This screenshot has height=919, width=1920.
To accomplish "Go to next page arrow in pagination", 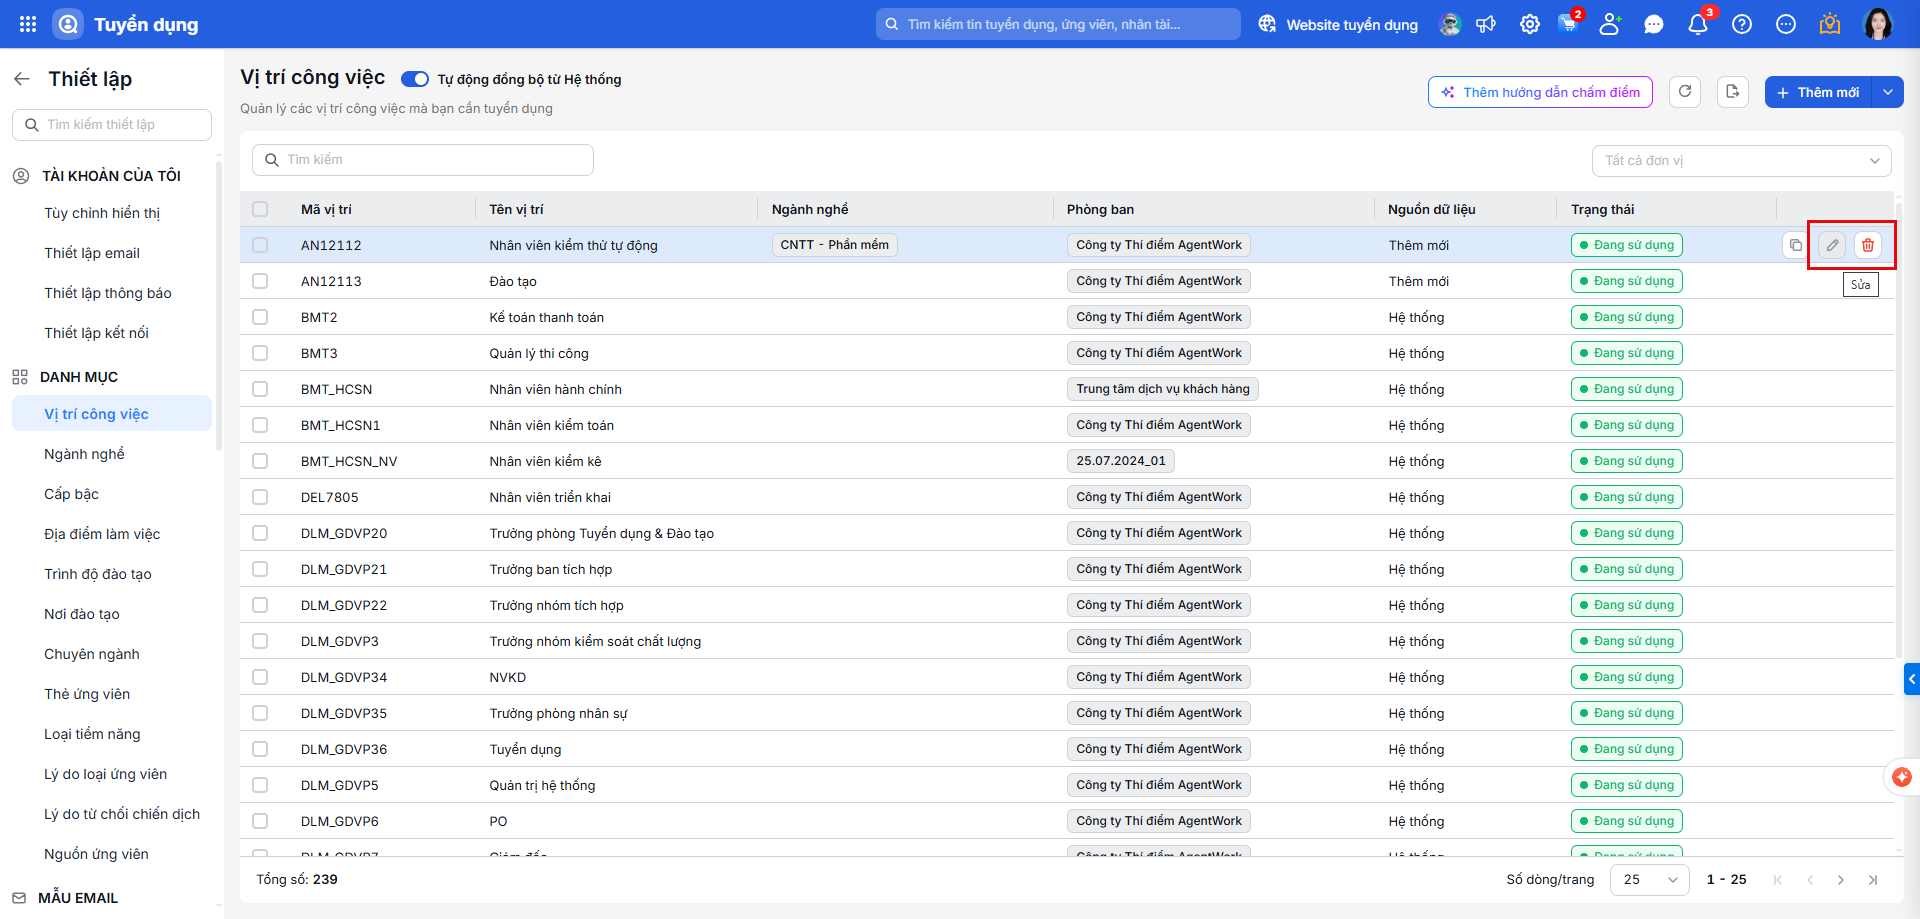I will coord(1841,880).
